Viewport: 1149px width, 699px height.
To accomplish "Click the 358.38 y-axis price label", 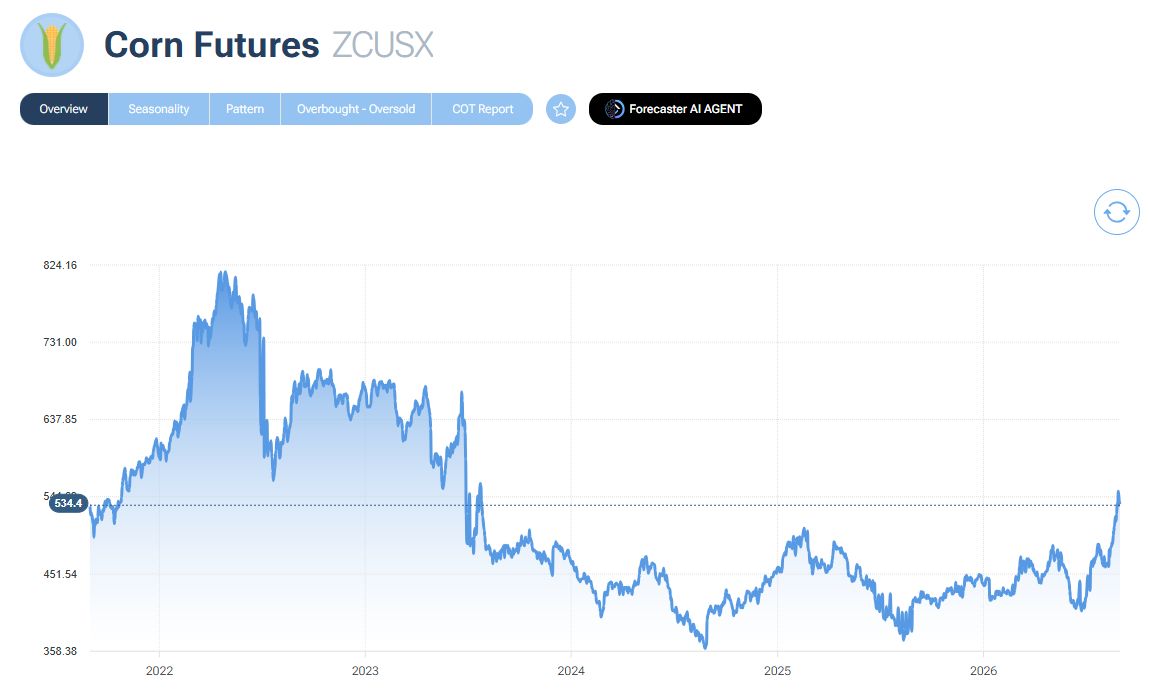I will [60, 651].
